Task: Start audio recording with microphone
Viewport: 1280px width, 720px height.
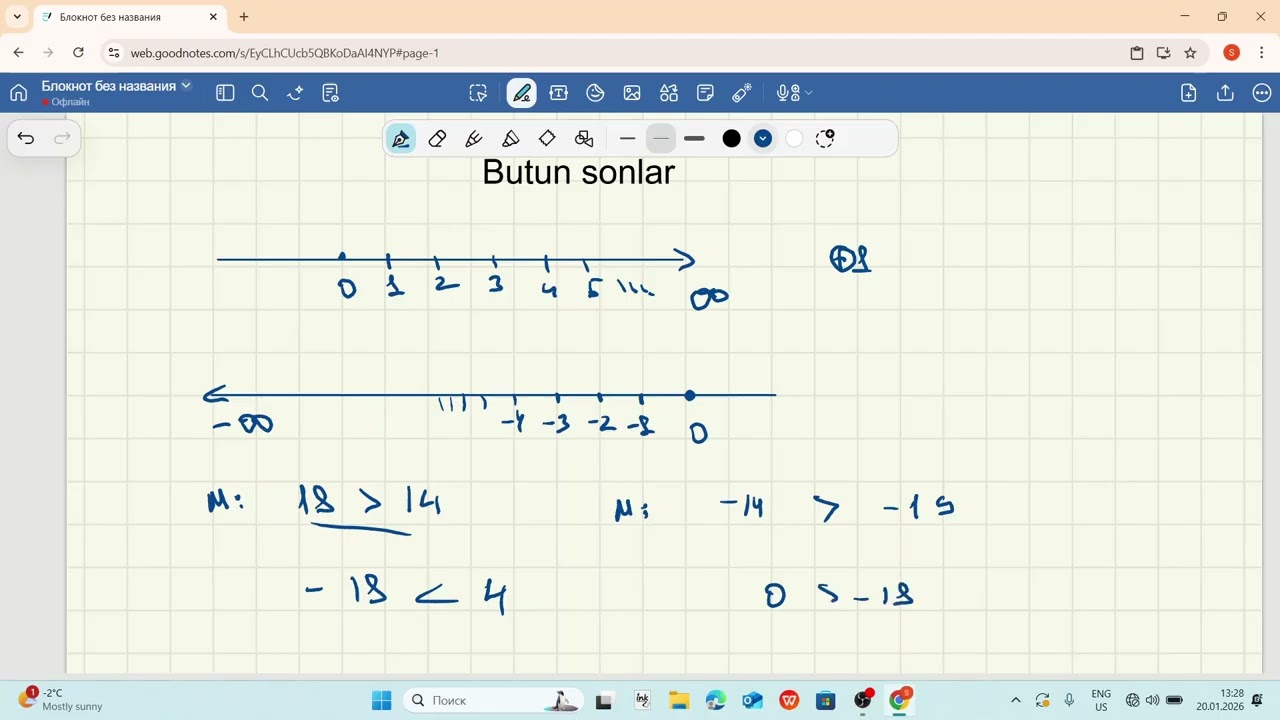Action: (x=788, y=93)
